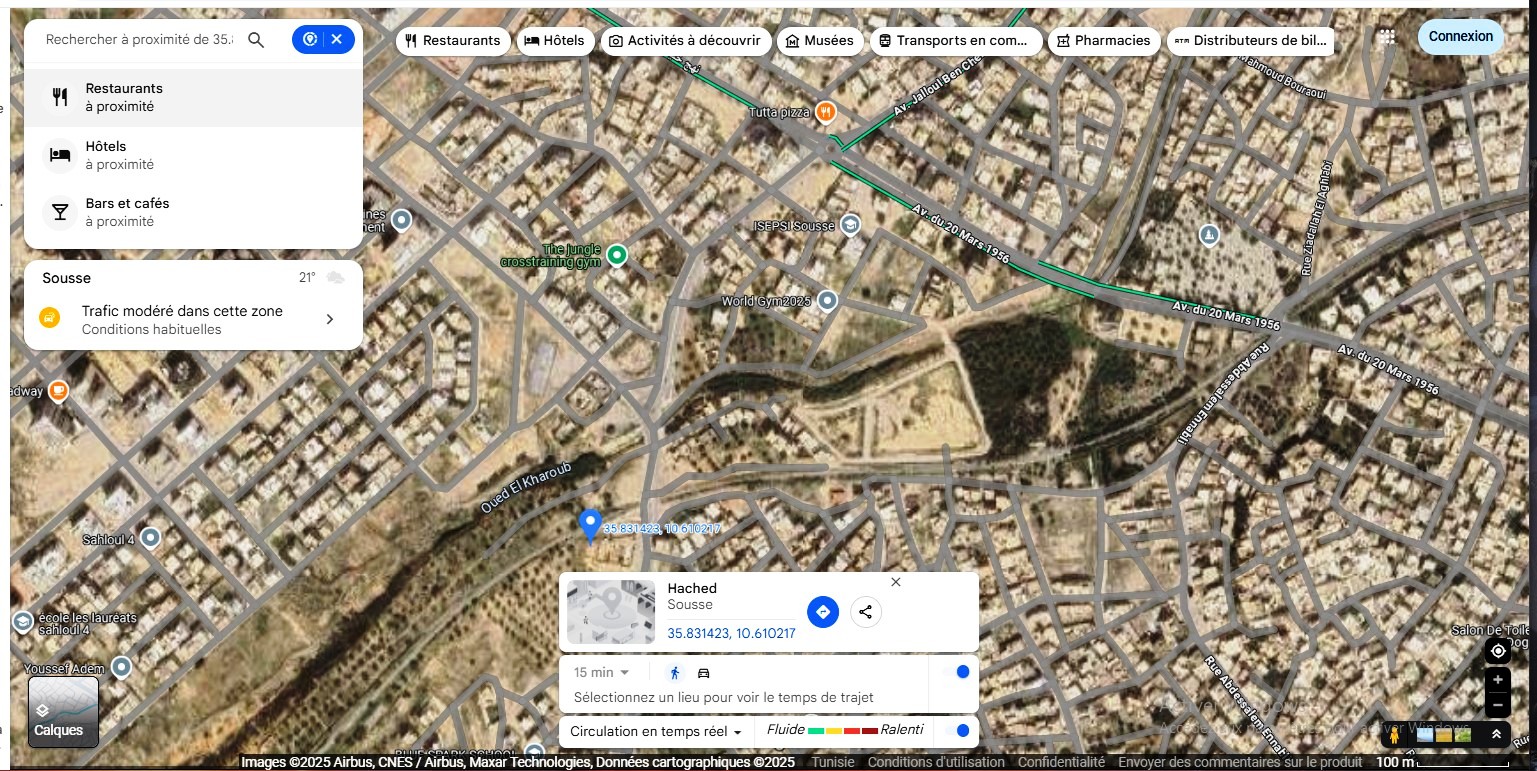Zoom in on the map

pyautogui.click(x=1497, y=680)
